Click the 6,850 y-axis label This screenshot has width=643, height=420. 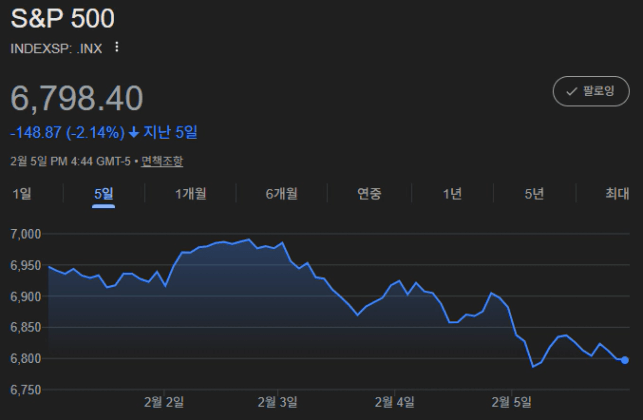click(26, 327)
